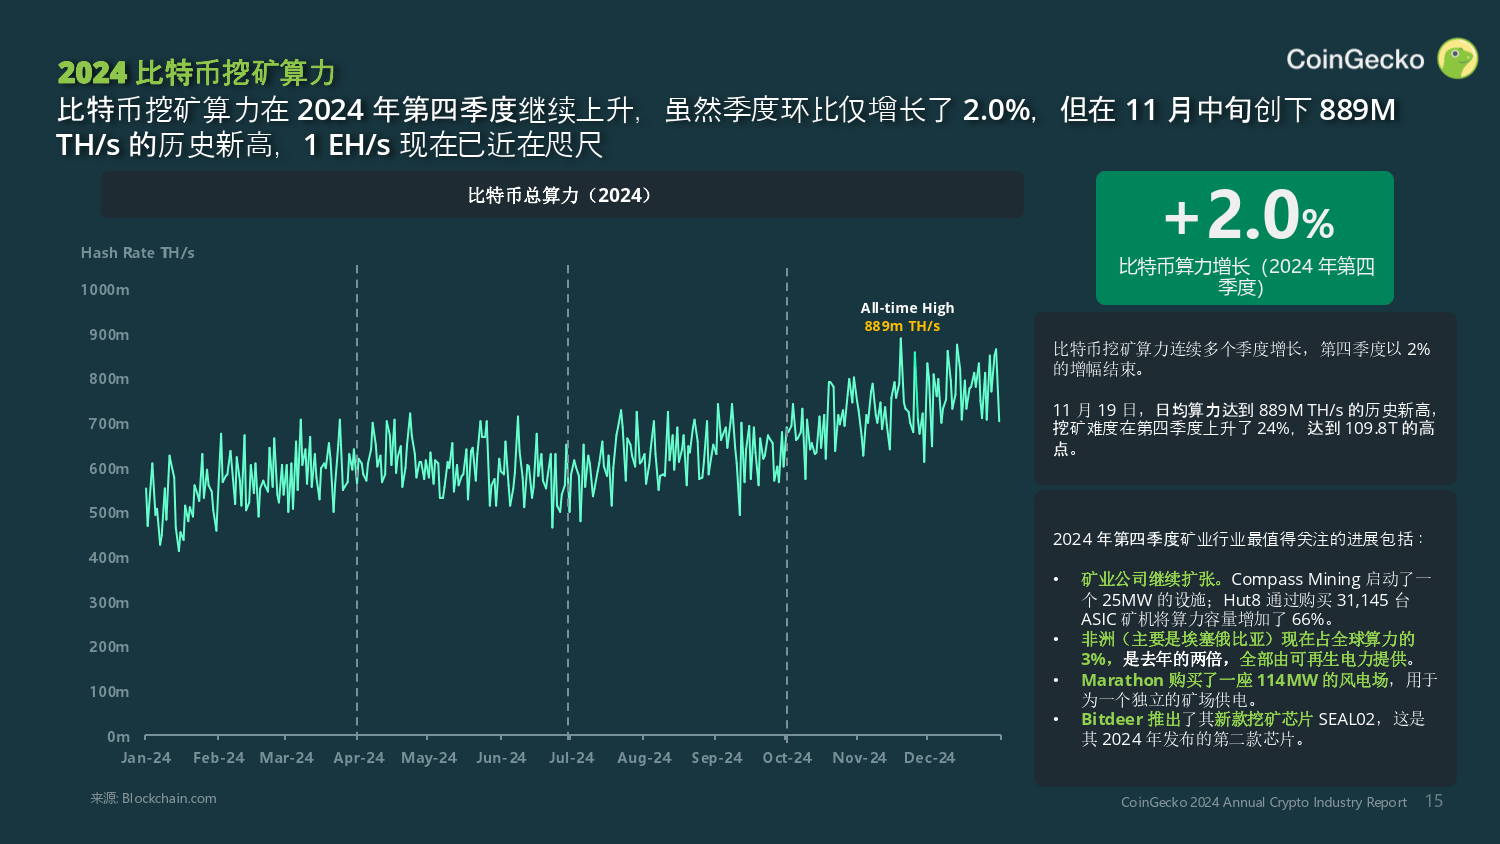Select the Marathon 114MW wind farm bullet
1500x844 pixels.
1234,680
